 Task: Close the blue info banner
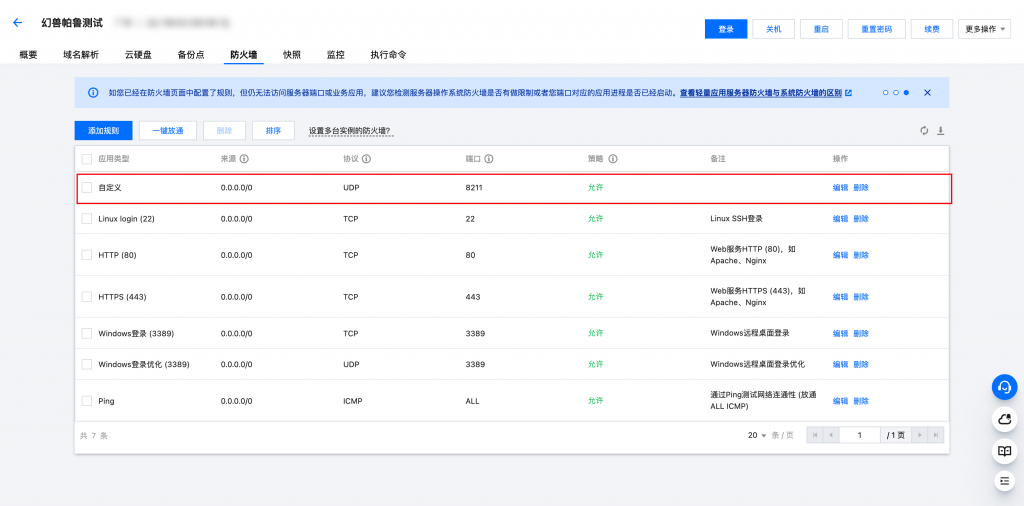pos(927,92)
